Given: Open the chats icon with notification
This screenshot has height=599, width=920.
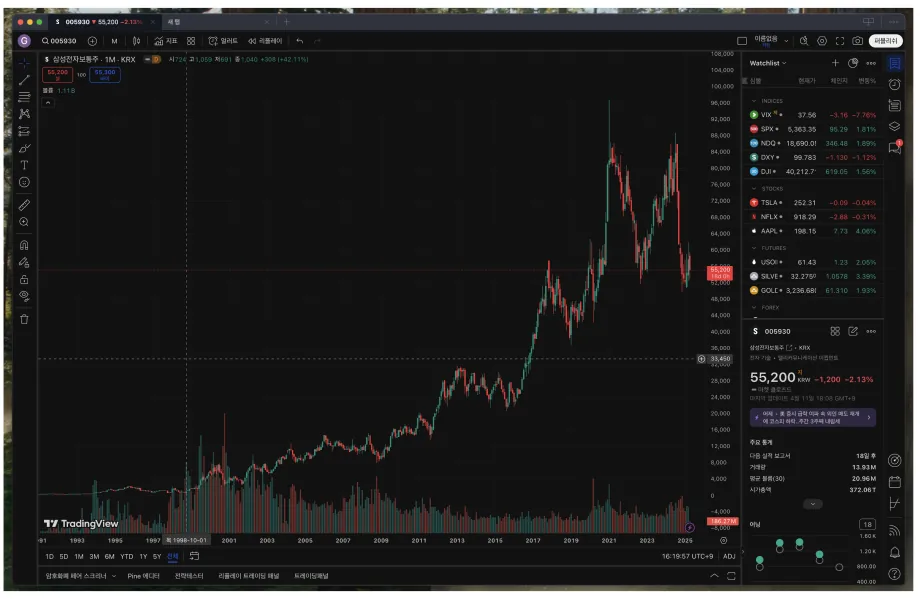Looking at the screenshot, I should (894, 147).
